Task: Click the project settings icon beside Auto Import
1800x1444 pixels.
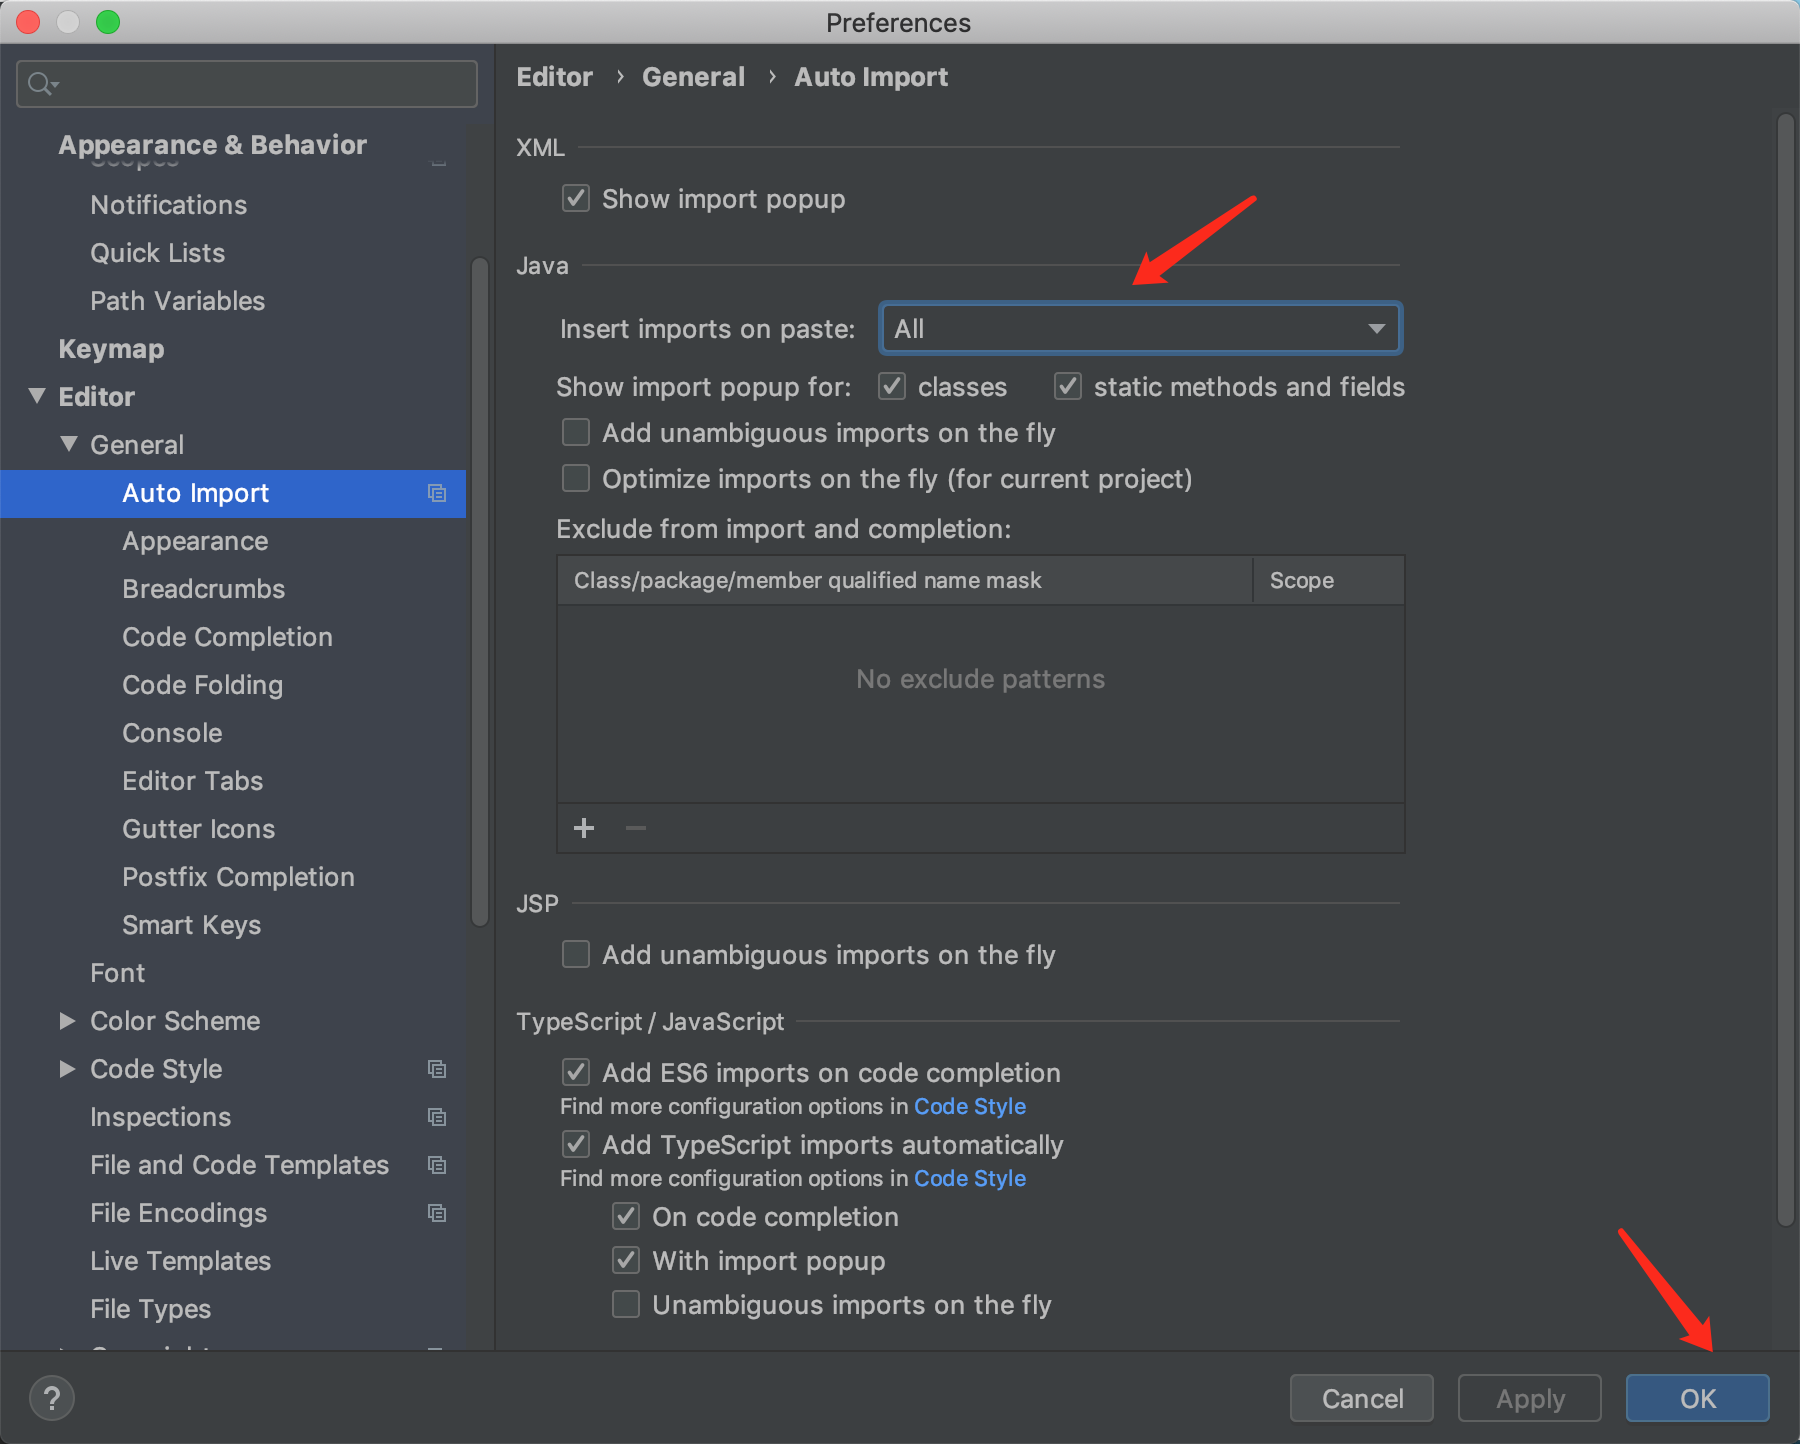Action: (x=437, y=493)
